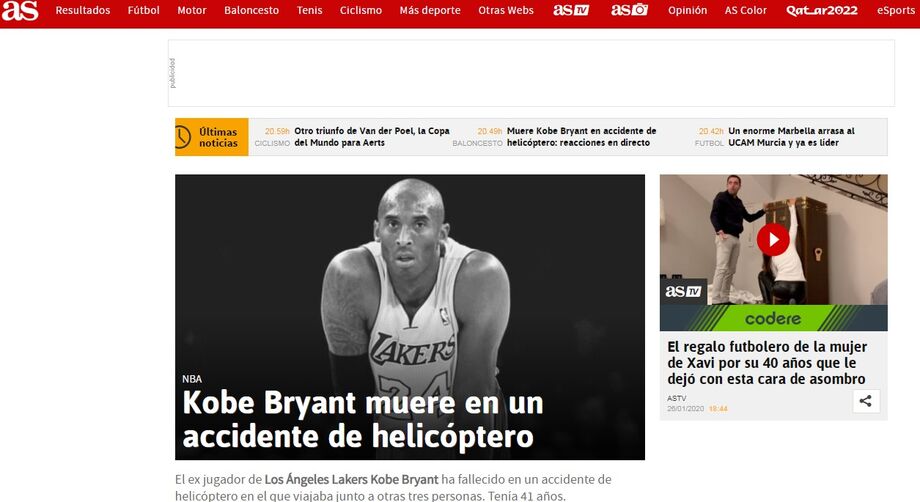The height and width of the screenshot is (502, 920).
Task: Open the Baloncesto section
Action: pyautogui.click(x=251, y=10)
